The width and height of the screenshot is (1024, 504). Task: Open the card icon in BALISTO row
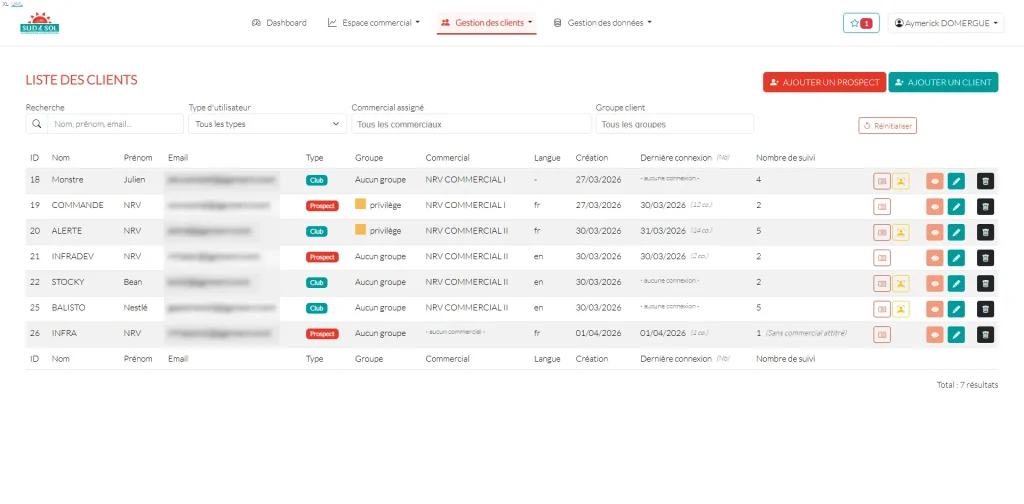882,309
